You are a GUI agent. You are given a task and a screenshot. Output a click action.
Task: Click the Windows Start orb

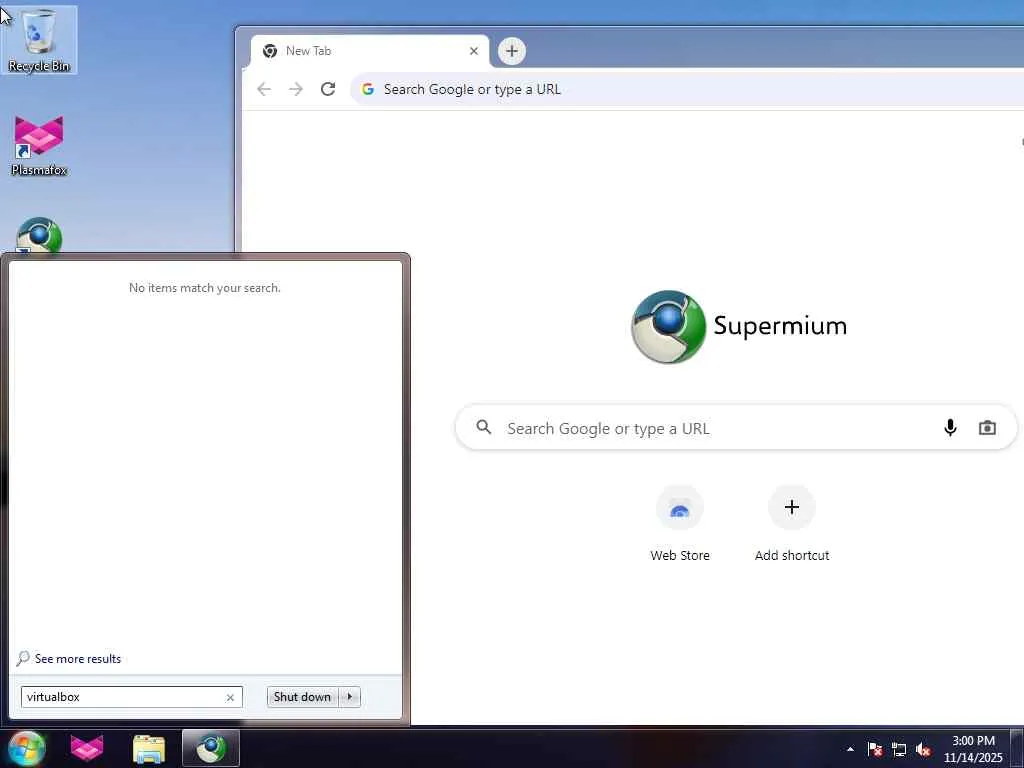tap(26, 748)
